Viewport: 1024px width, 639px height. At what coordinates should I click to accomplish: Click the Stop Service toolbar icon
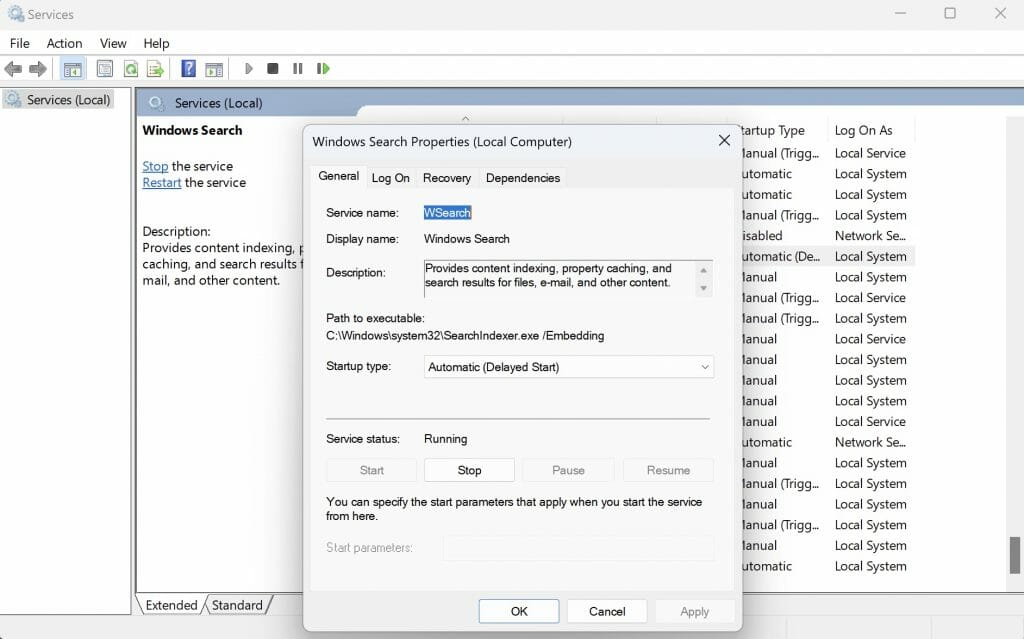click(271, 68)
